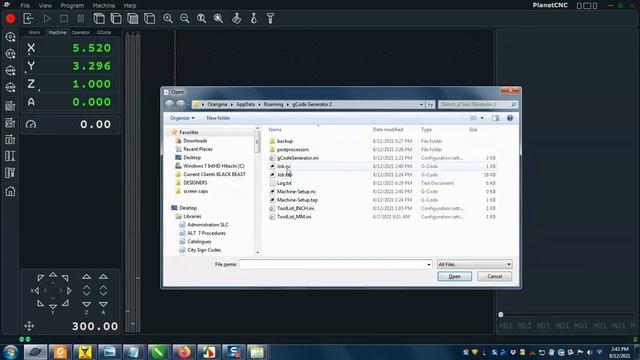Click the taskbar clock
The image size is (640, 360).
620,352
